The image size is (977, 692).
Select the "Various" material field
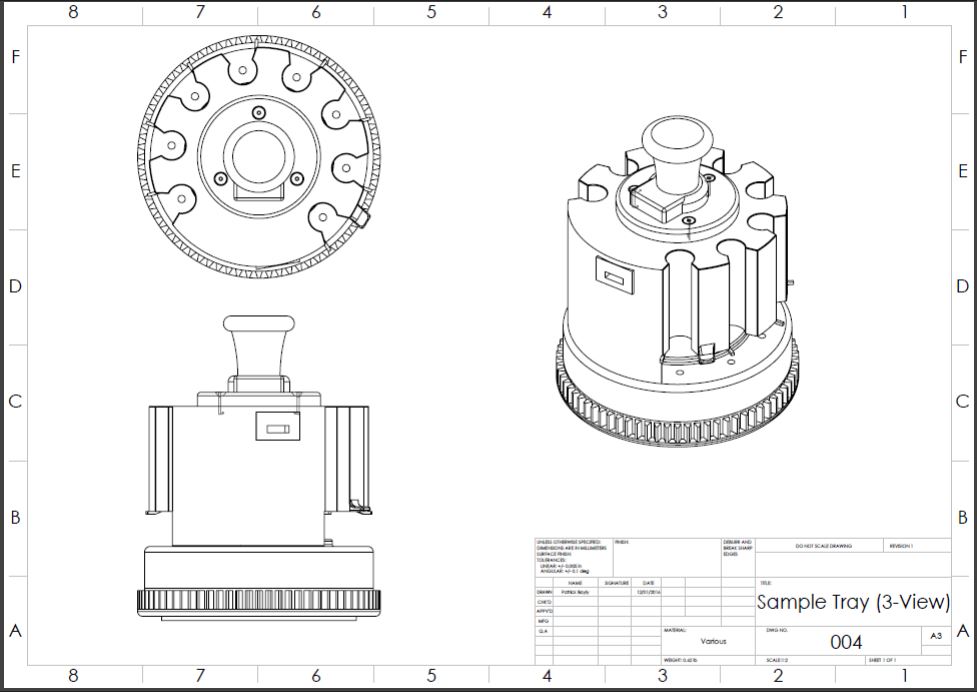713,641
